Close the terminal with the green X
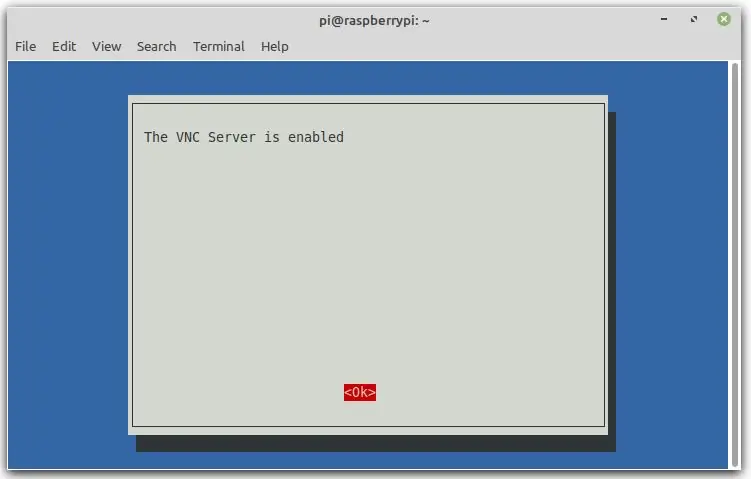The width and height of the screenshot is (751, 479). (x=724, y=19)
